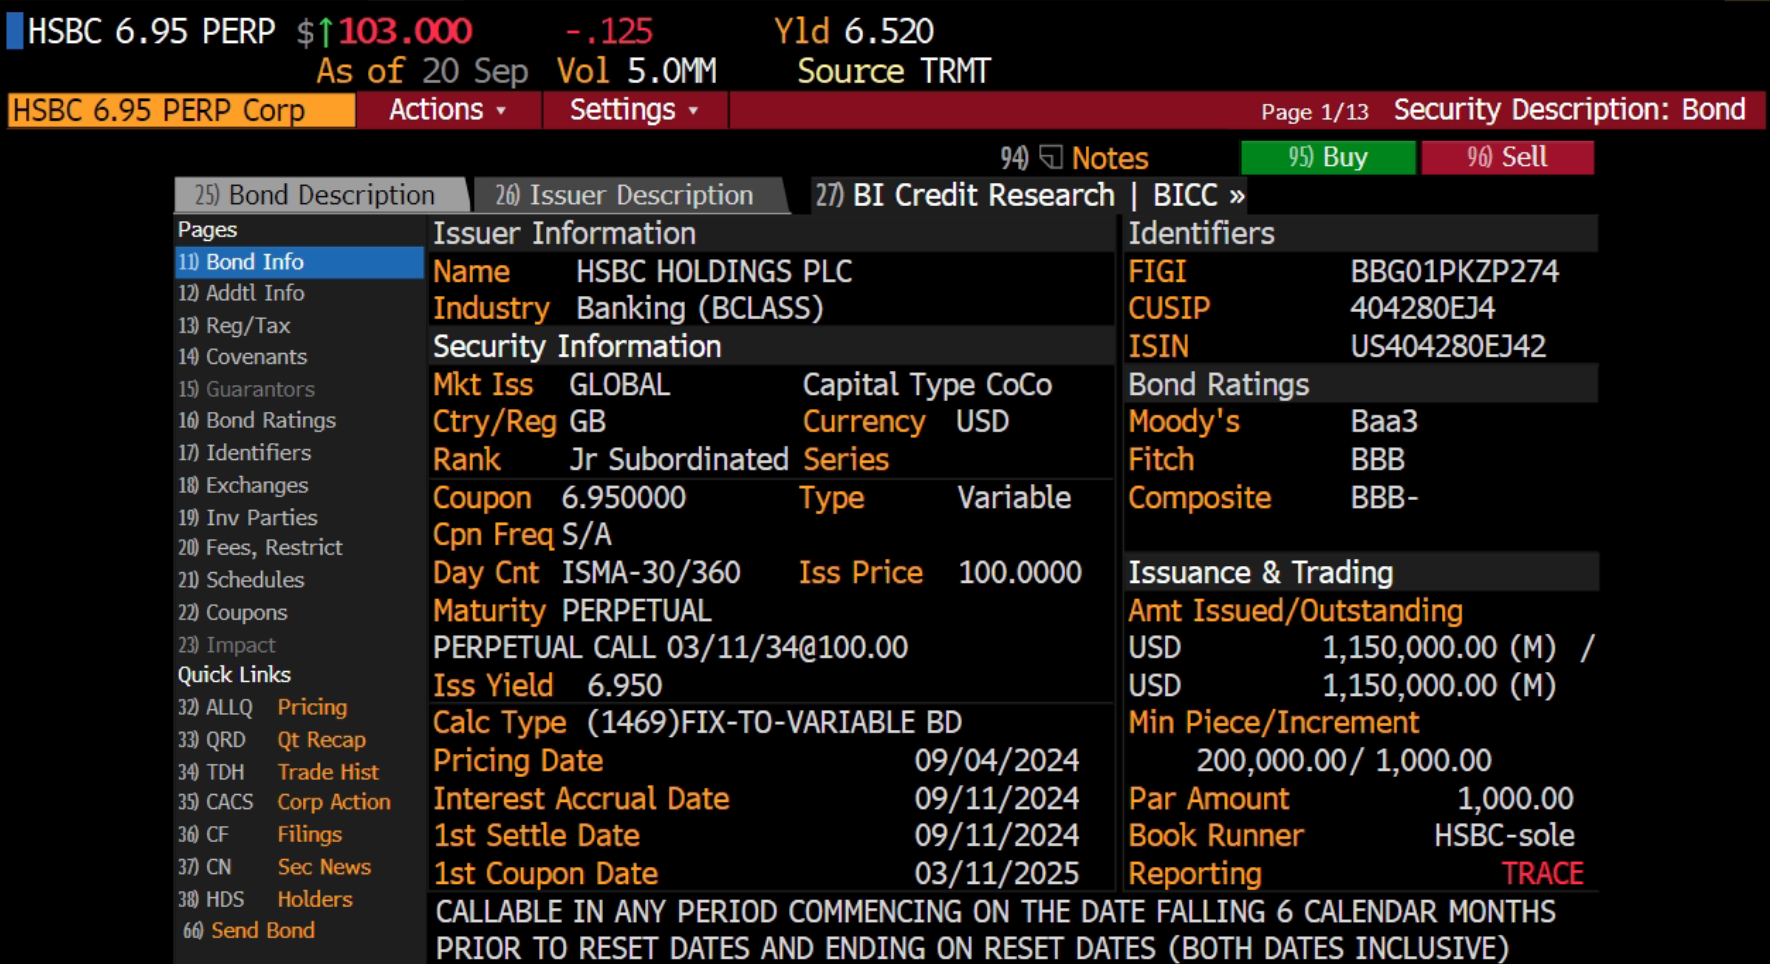Click the ISMA-30/360 day count value
This screenshot has width=1770, height=964.
651,572
